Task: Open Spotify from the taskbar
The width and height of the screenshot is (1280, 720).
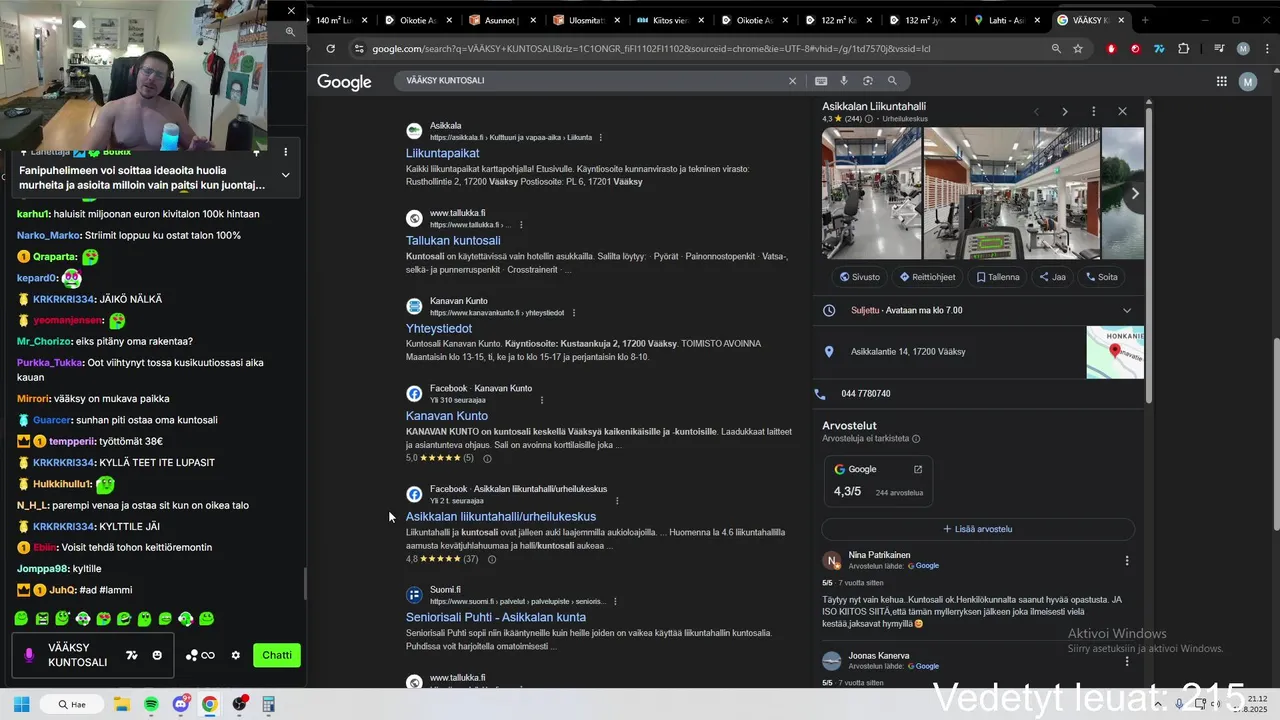Action: pyautogui.click(x=151, y=704)
